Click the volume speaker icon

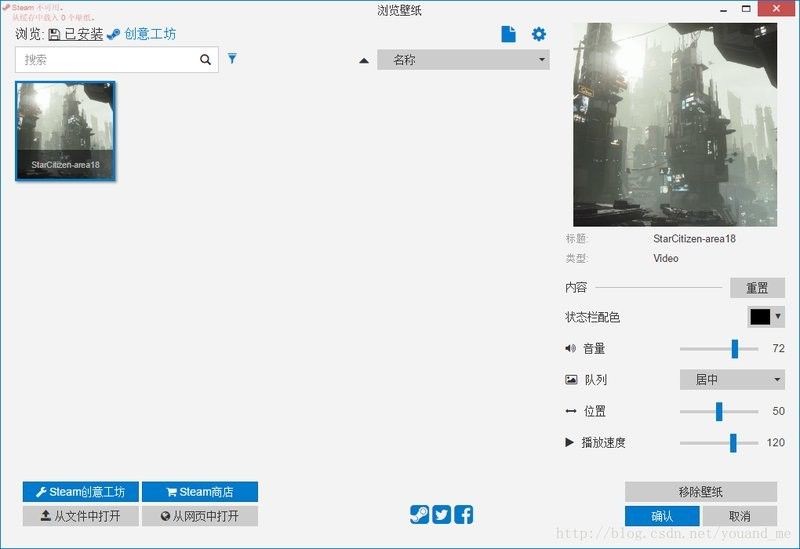coord(570,348)
